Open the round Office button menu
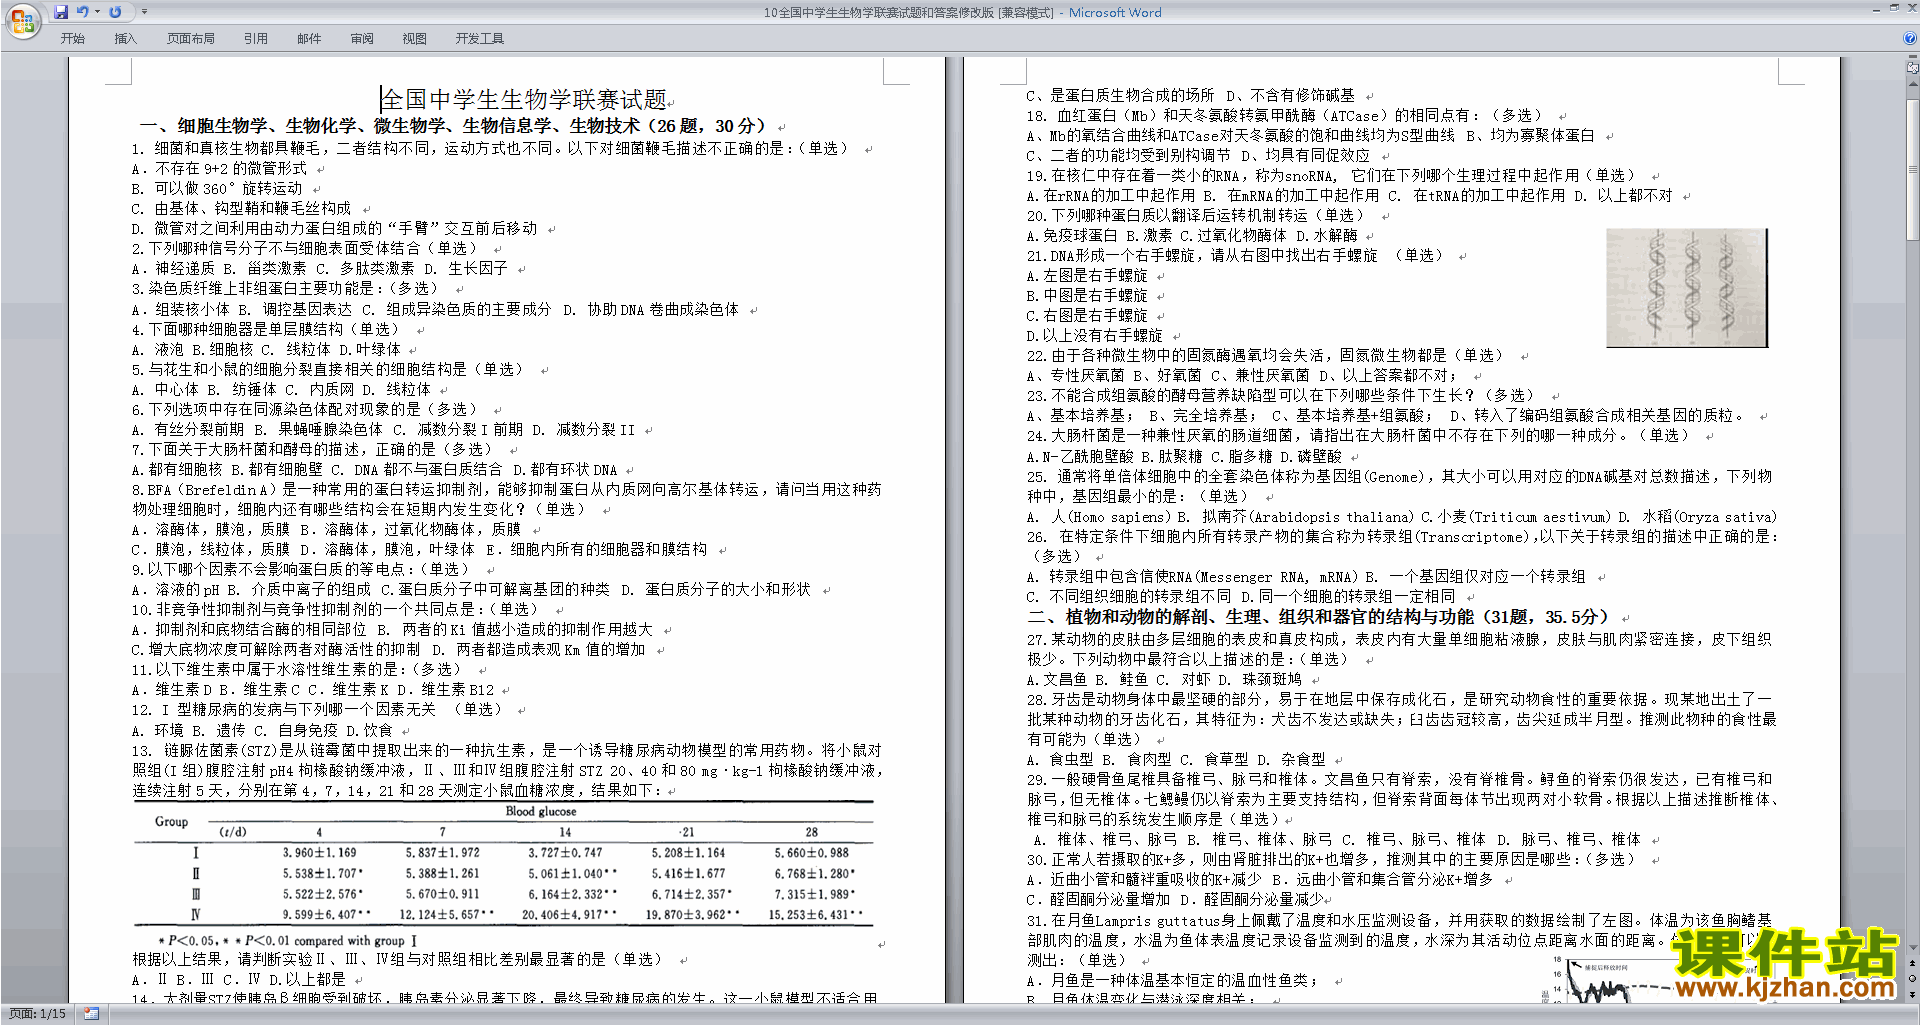Image resolution: width=1920 pixels, height=1025 pixels. [x=22, y=20]
